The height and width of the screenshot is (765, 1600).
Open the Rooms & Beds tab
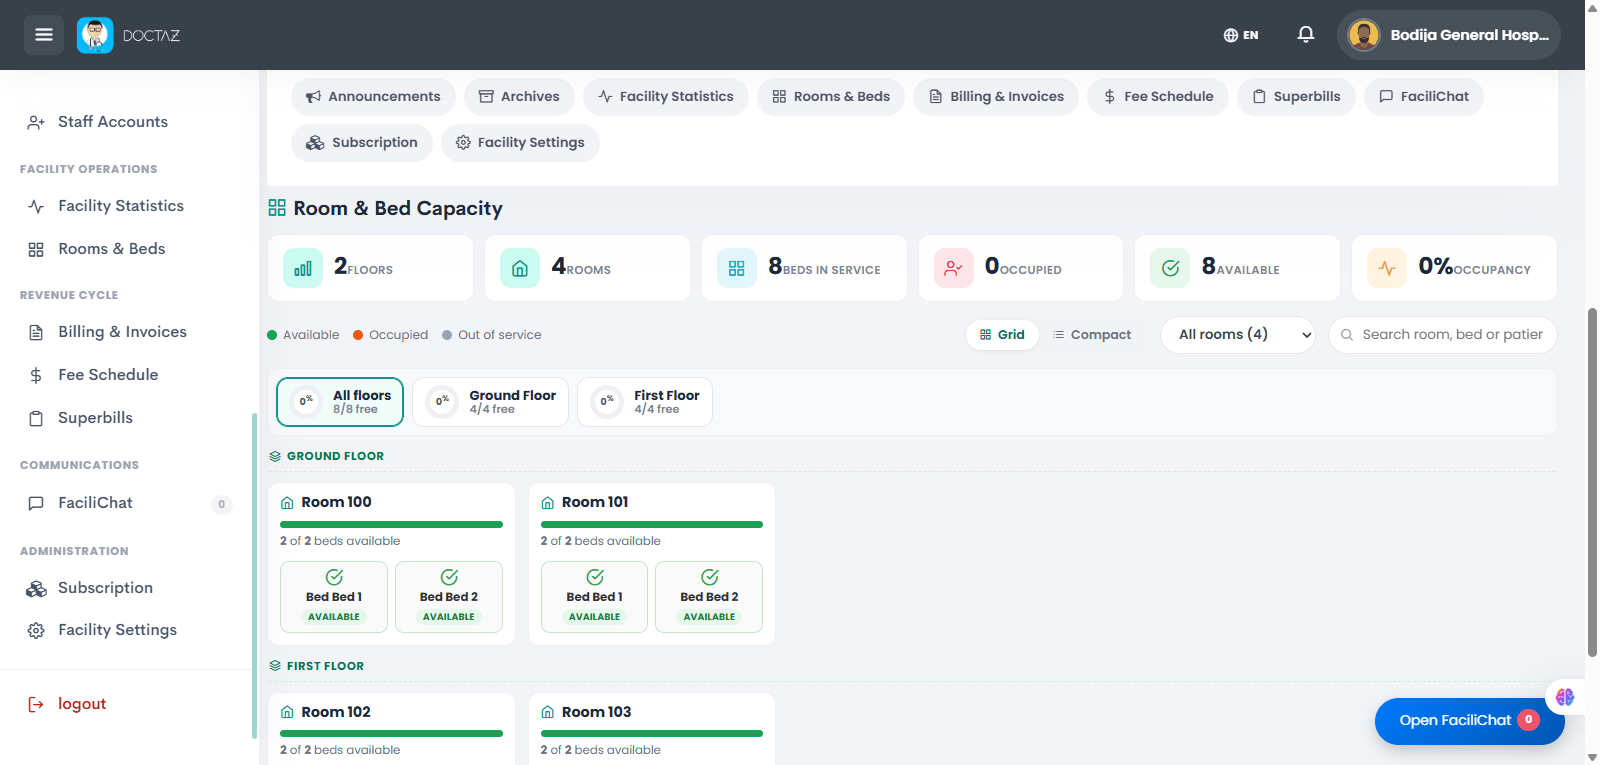831,97
